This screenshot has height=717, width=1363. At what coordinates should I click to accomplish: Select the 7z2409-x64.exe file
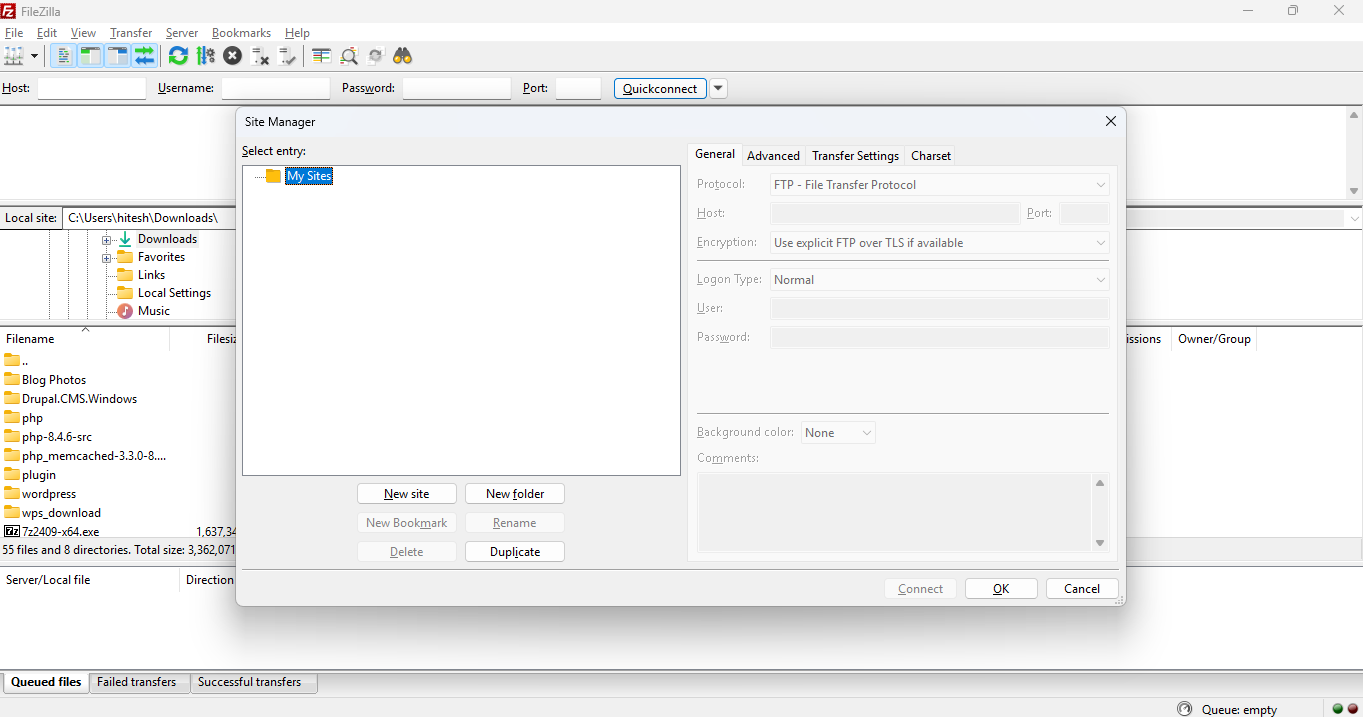click(x=60, y=532)
